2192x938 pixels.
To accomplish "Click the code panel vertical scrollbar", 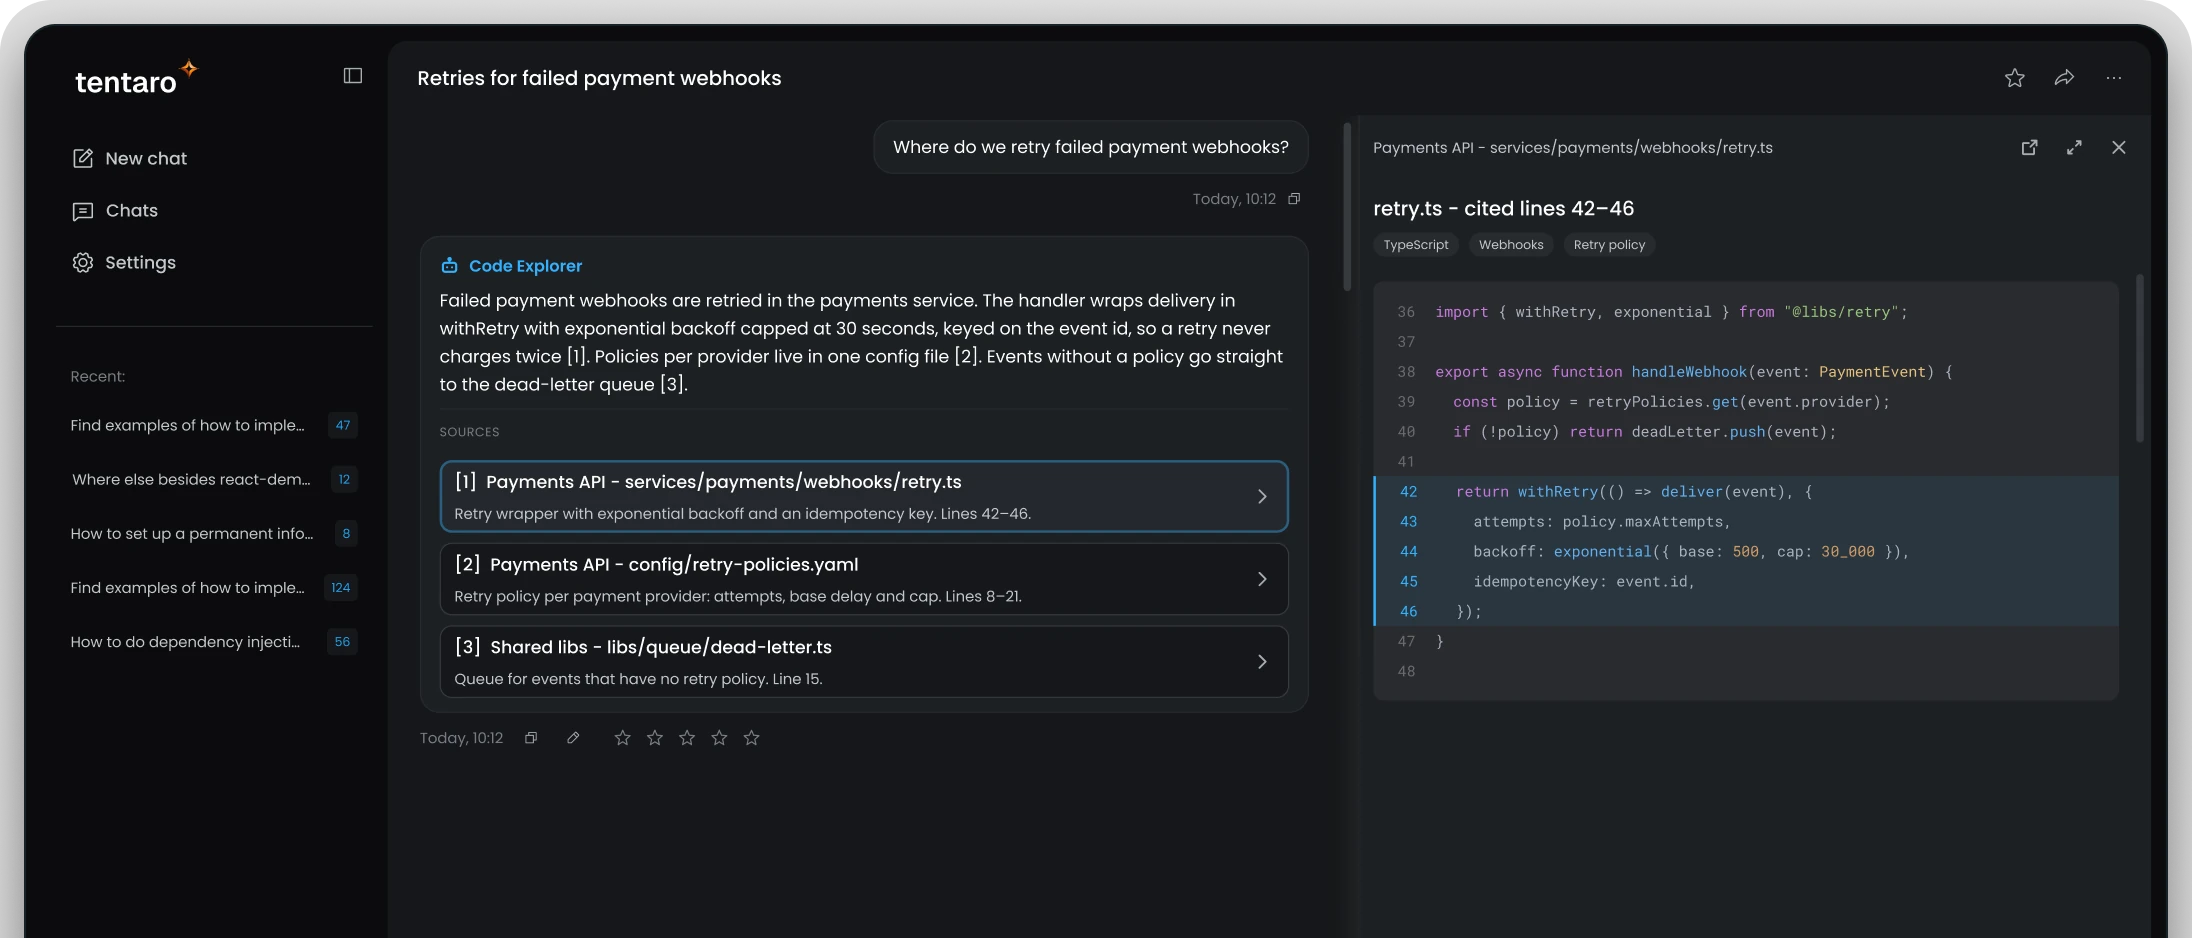I will coord(2139,358).
